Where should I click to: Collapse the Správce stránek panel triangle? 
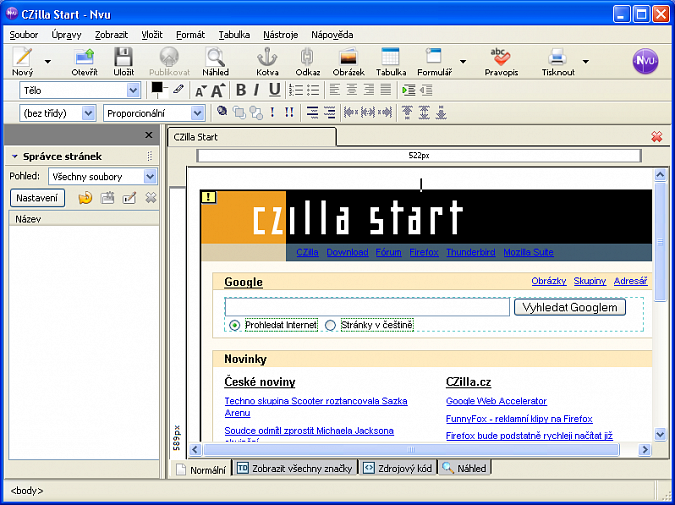[x=15, y=156]
